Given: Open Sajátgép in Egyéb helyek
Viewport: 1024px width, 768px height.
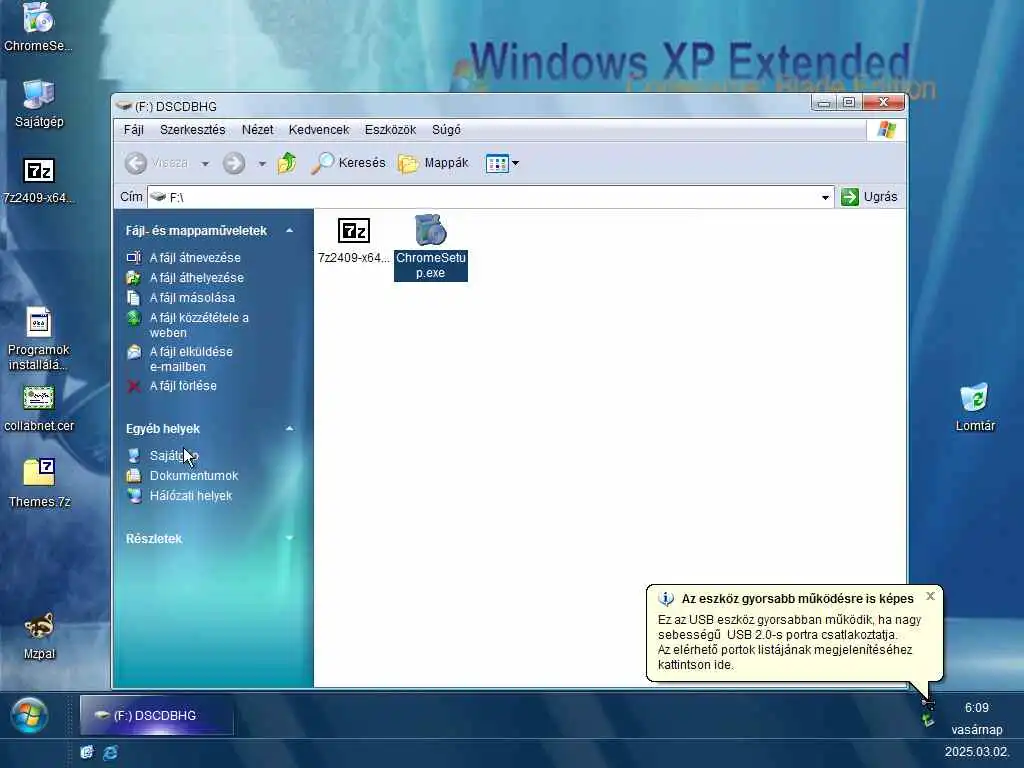Looking at the screenshot, I should (x=174, y=455).
